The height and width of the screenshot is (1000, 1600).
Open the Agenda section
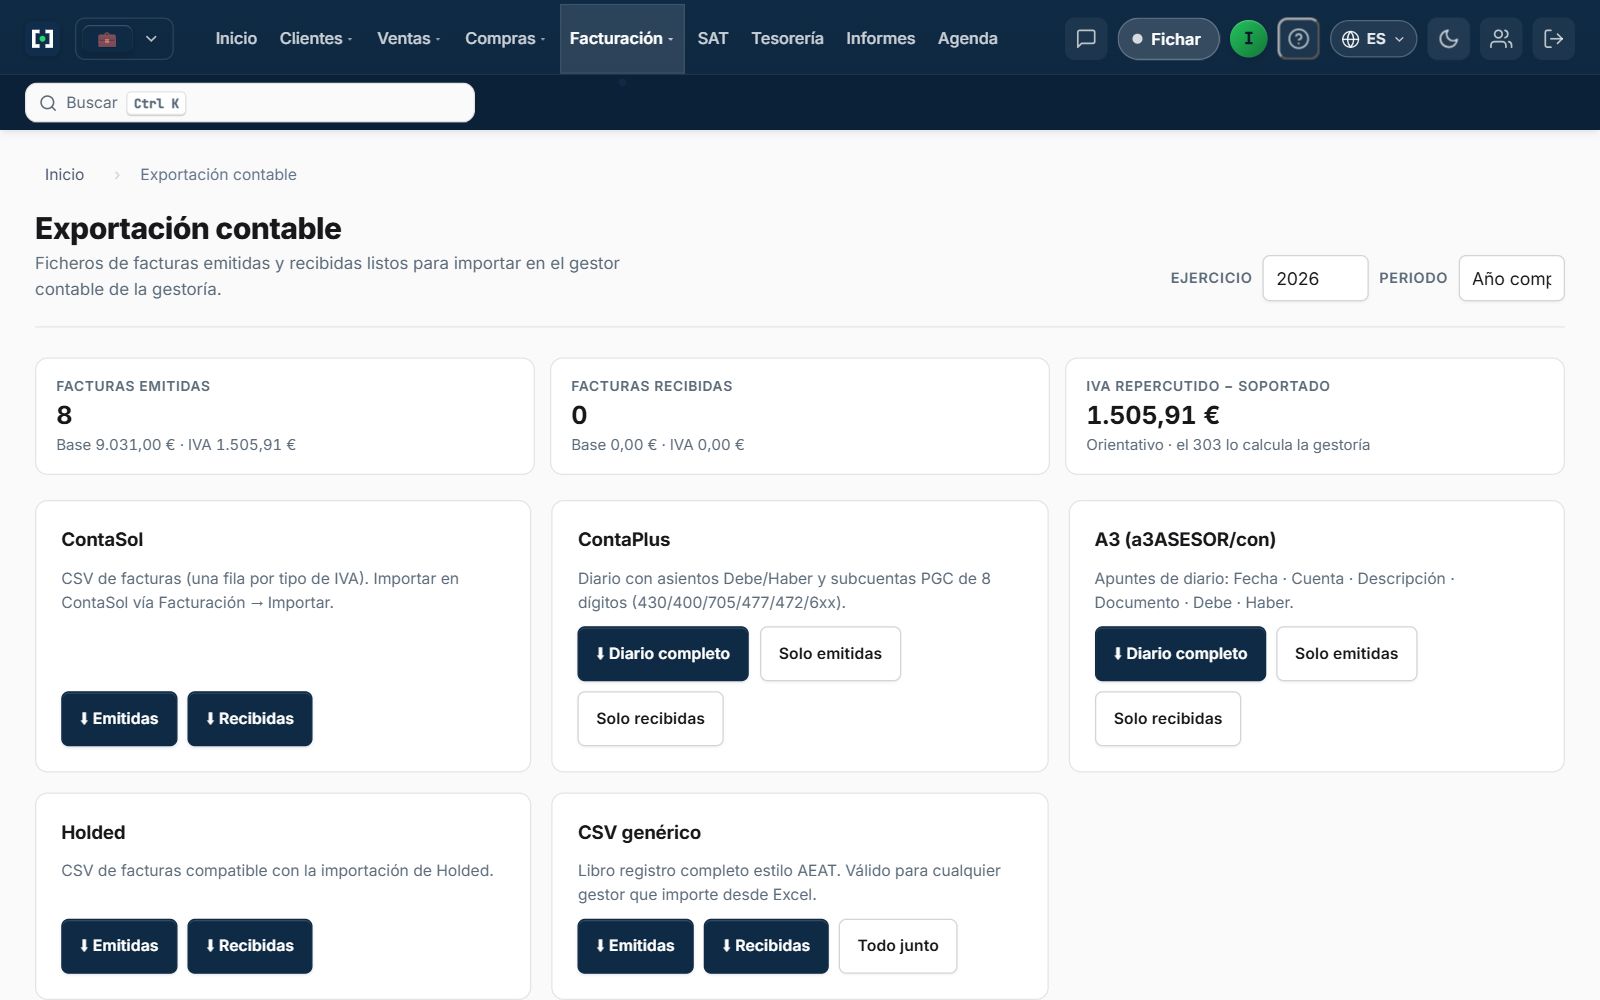tap(968, 38)
